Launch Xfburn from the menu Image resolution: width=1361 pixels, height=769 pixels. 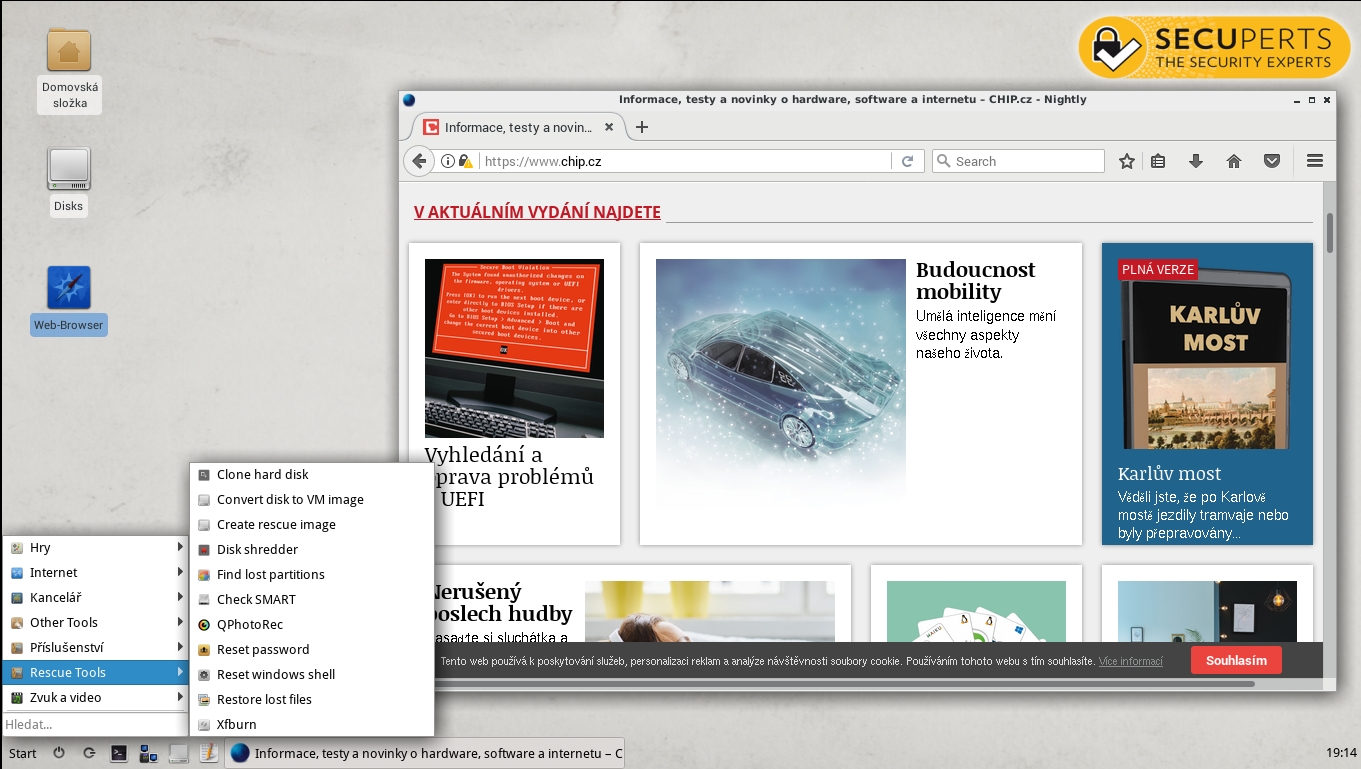coord(312,724)
